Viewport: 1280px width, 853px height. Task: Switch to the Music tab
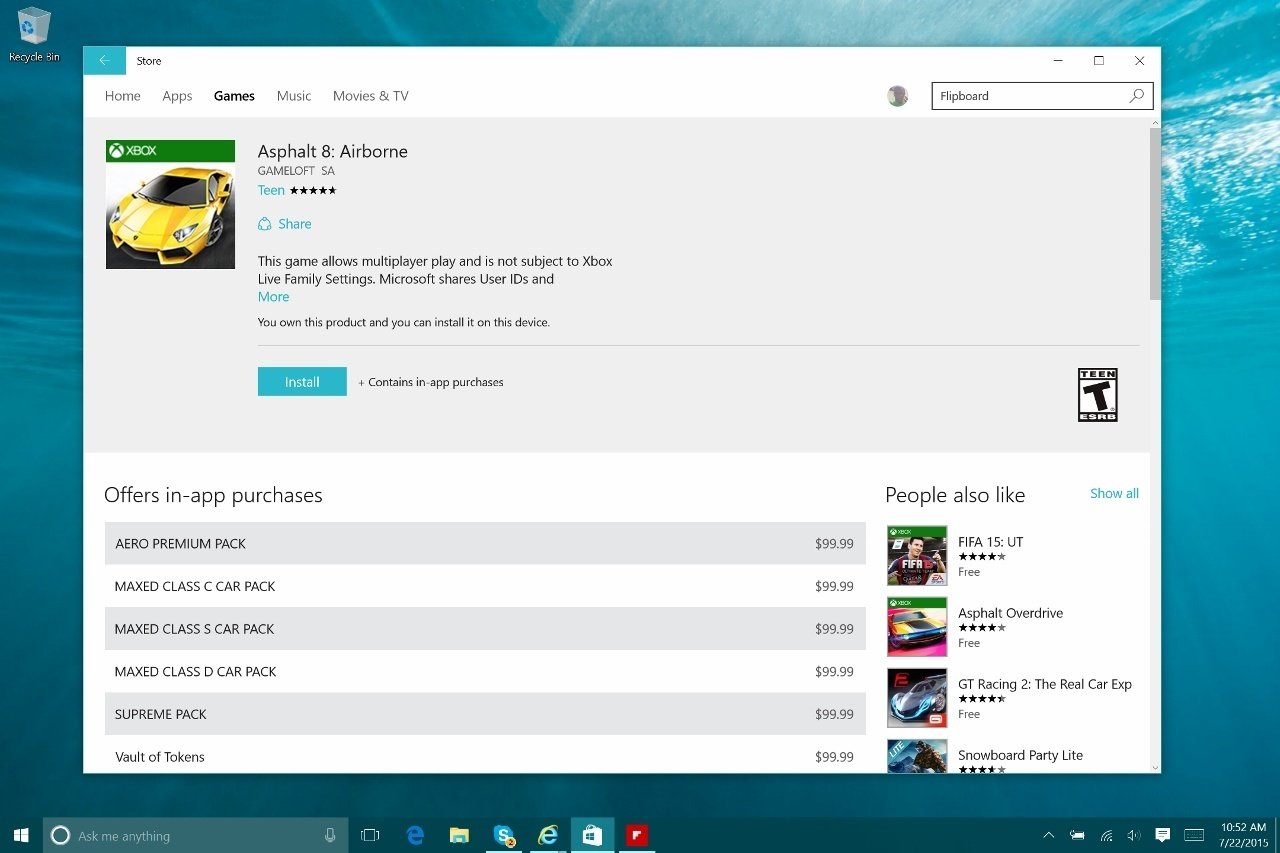pos(294,96)
